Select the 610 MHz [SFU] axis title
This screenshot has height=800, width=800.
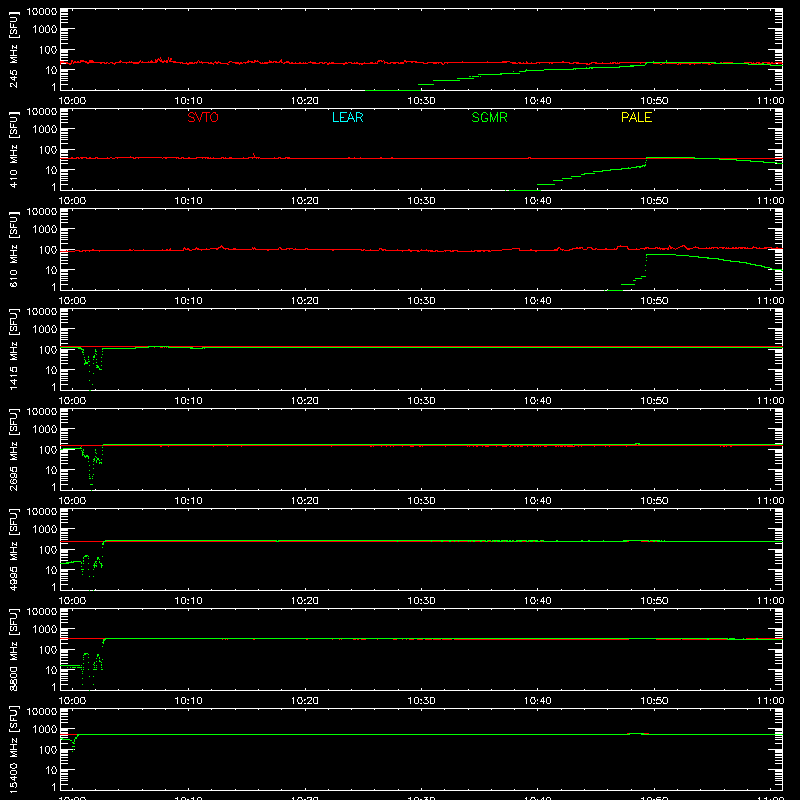13,249
